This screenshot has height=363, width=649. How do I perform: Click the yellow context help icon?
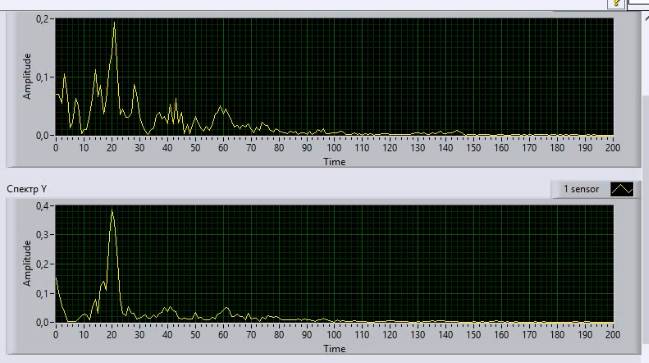[x=616, y=3]
